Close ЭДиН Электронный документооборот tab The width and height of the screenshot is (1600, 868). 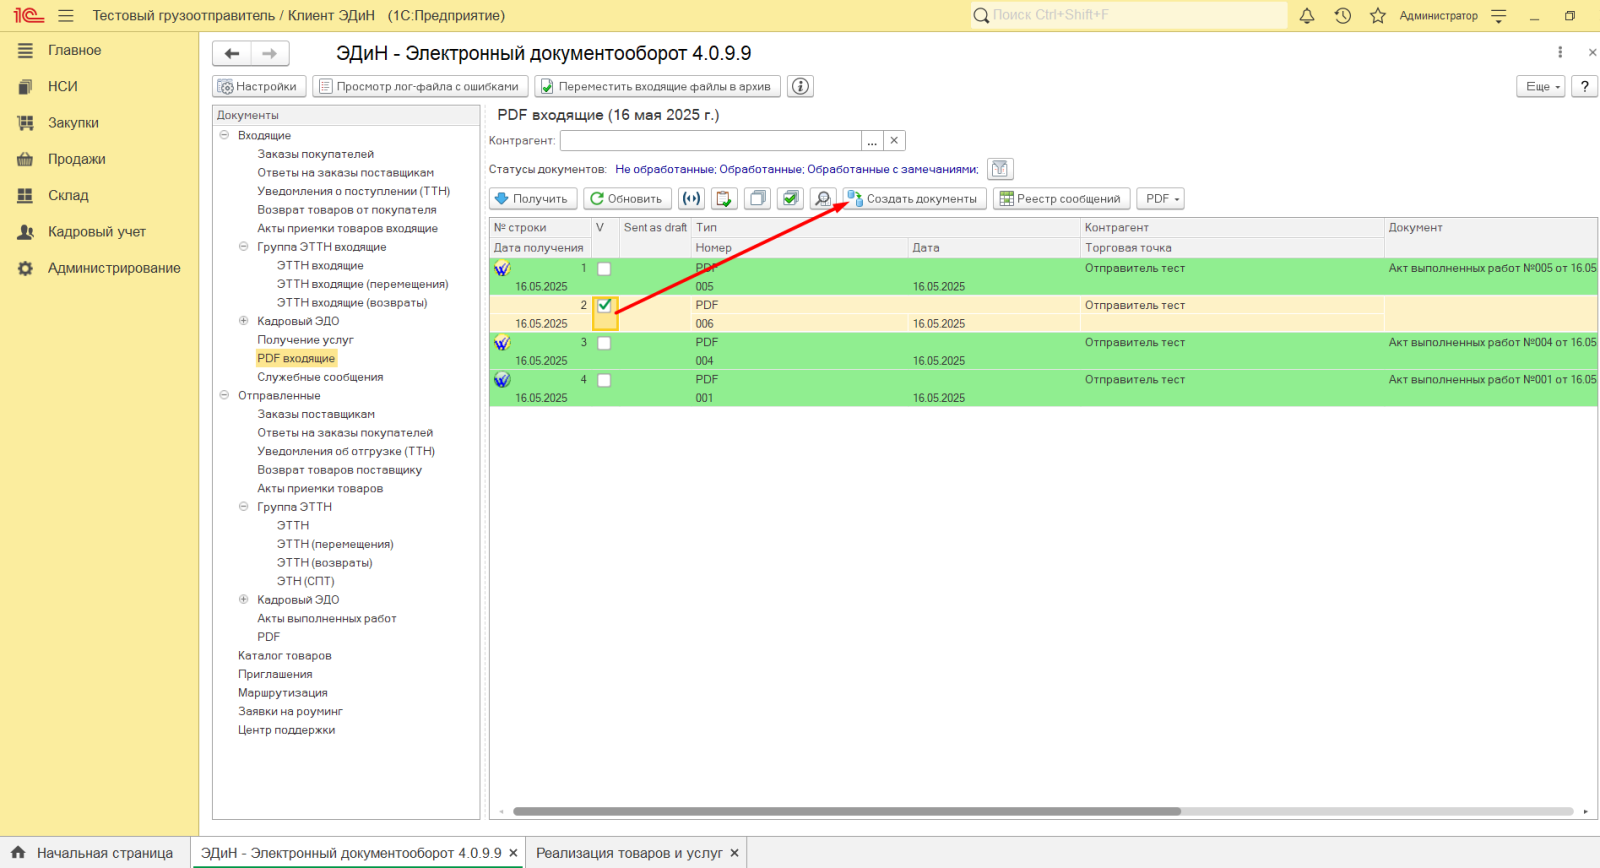tap(513, 853)
